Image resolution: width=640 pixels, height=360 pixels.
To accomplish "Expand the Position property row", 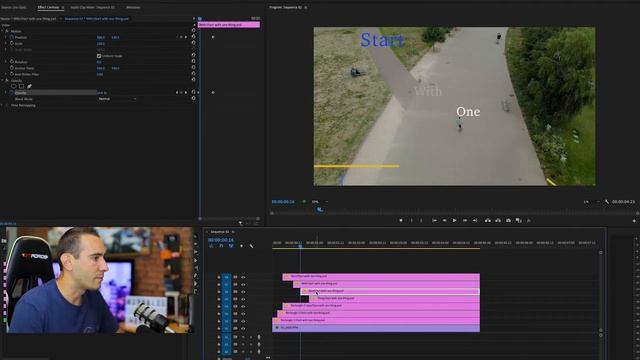I will pyautogui.click(x=6, y=37).
